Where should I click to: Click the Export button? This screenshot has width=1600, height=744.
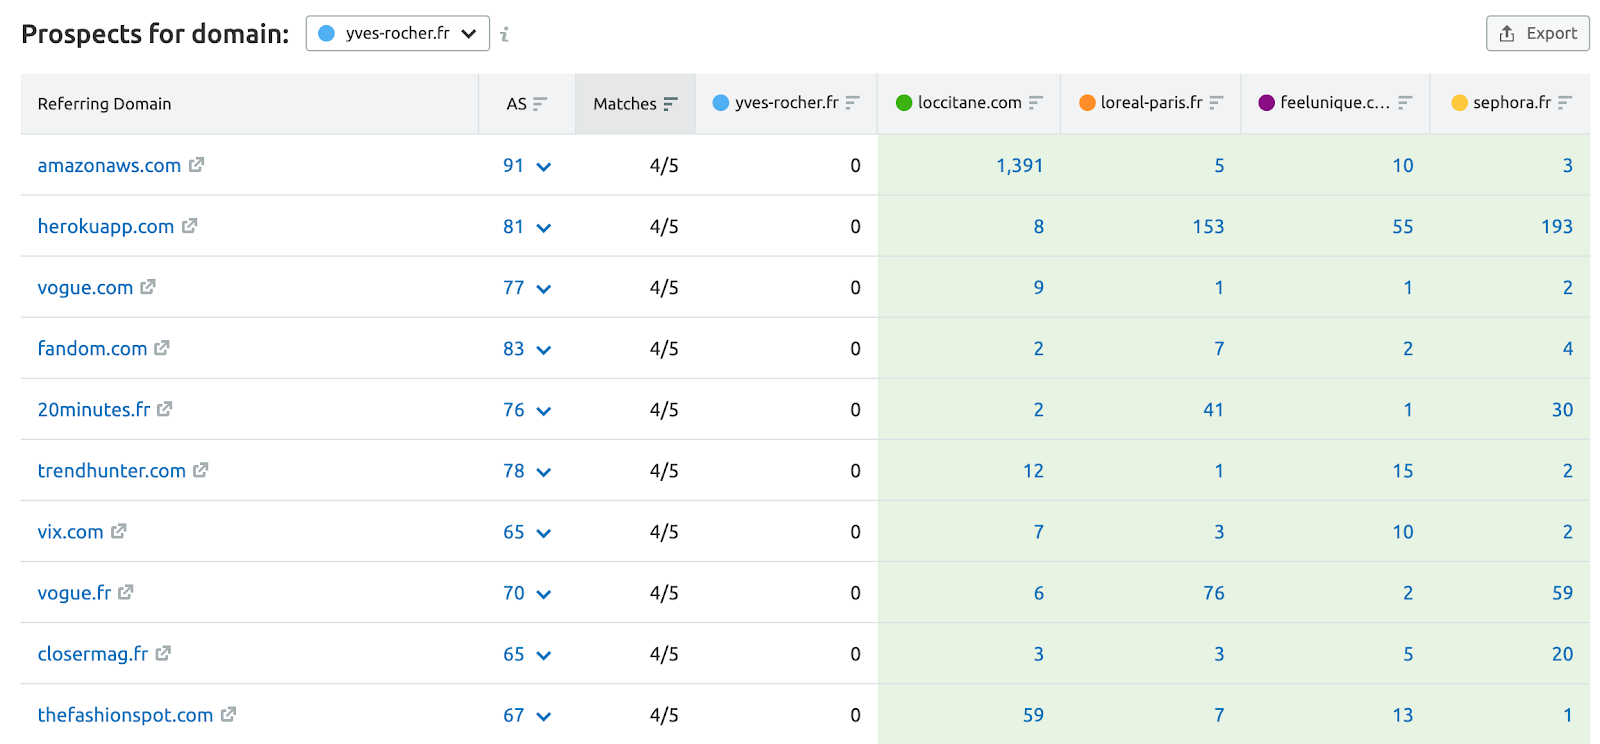point(1537,33)
